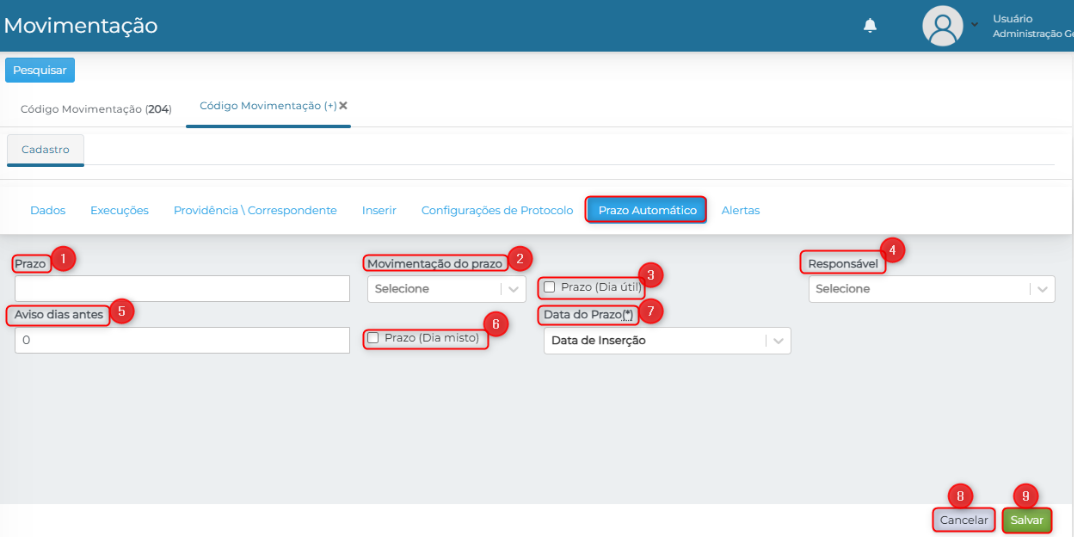Enable the Prazo (Dia útil) checkbox
This screenshot has height=537, width=1074.
549,287
